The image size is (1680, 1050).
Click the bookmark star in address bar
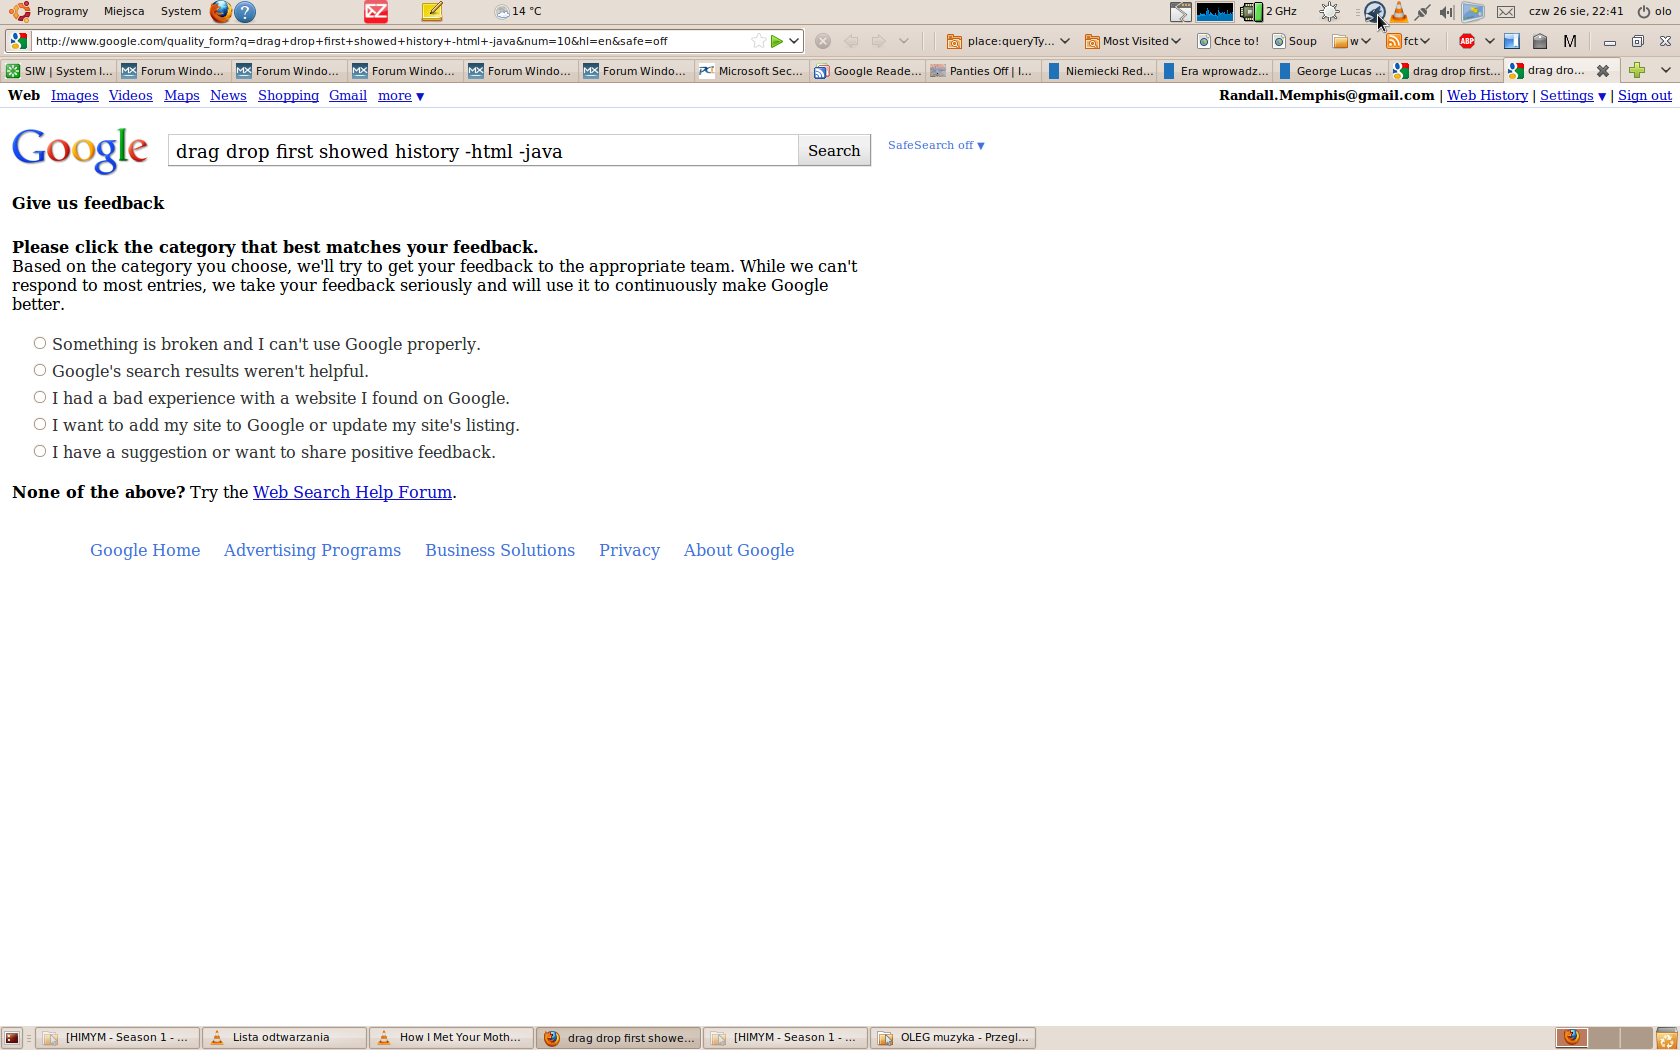[x=758, y=41]
